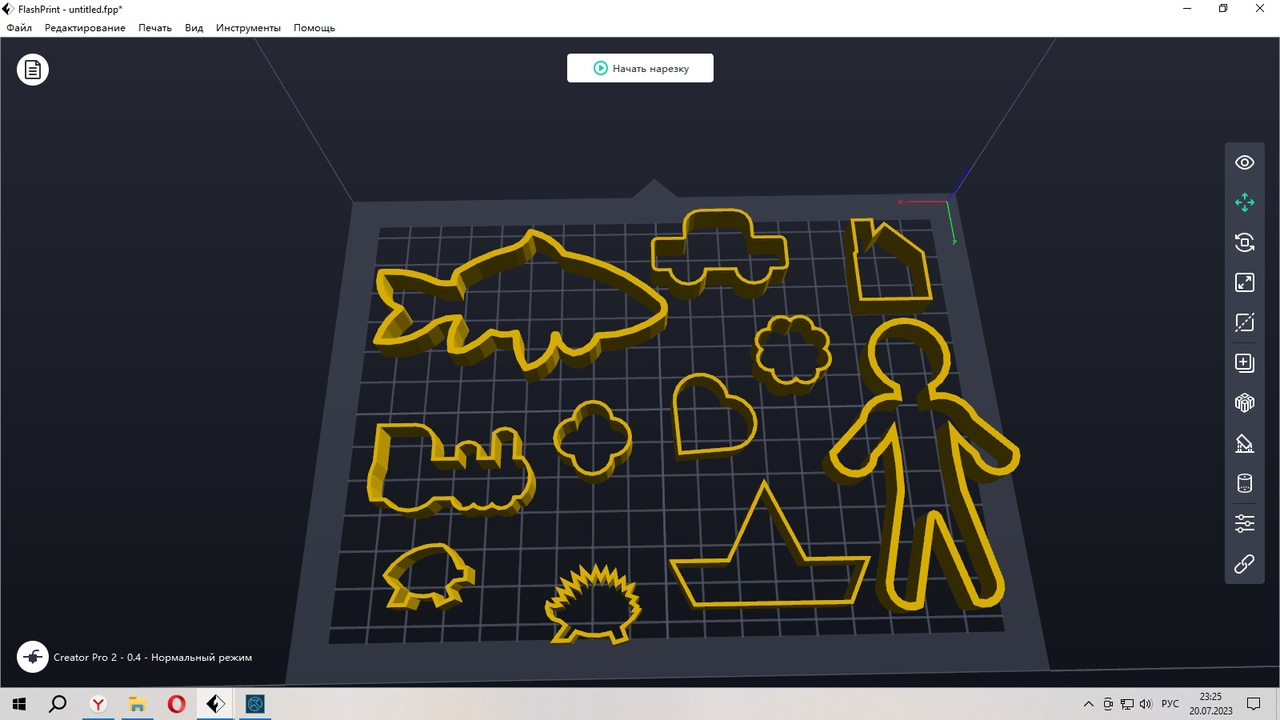Select the Move tool in right toolbar
This screenshot has width=1280, height=720.
coord(1244,203)
